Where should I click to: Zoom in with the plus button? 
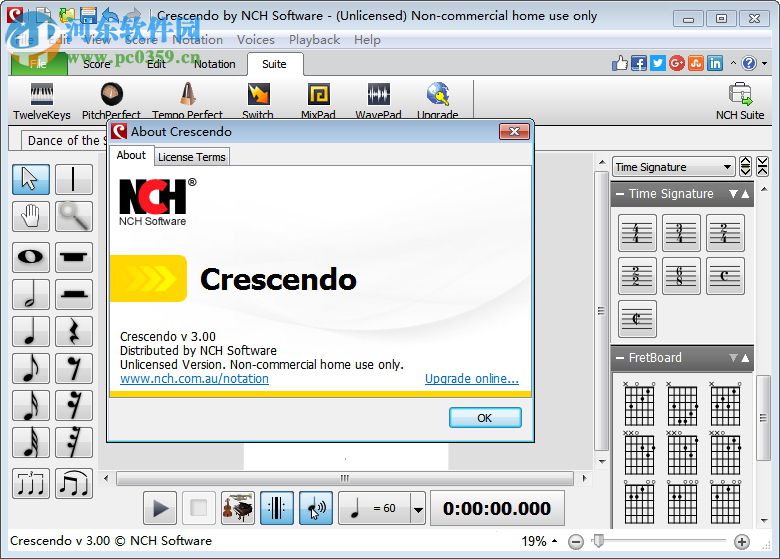pyautogui.click(x=742, y=542)
